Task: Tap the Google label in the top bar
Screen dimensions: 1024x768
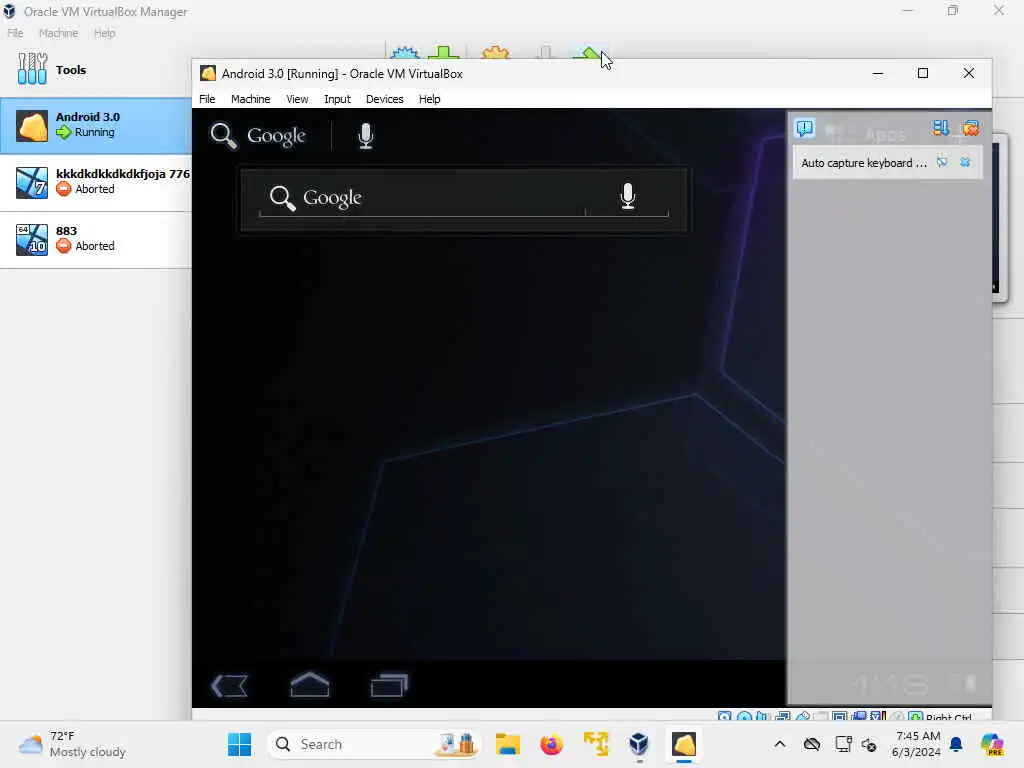Action: [x=276, y=136]
